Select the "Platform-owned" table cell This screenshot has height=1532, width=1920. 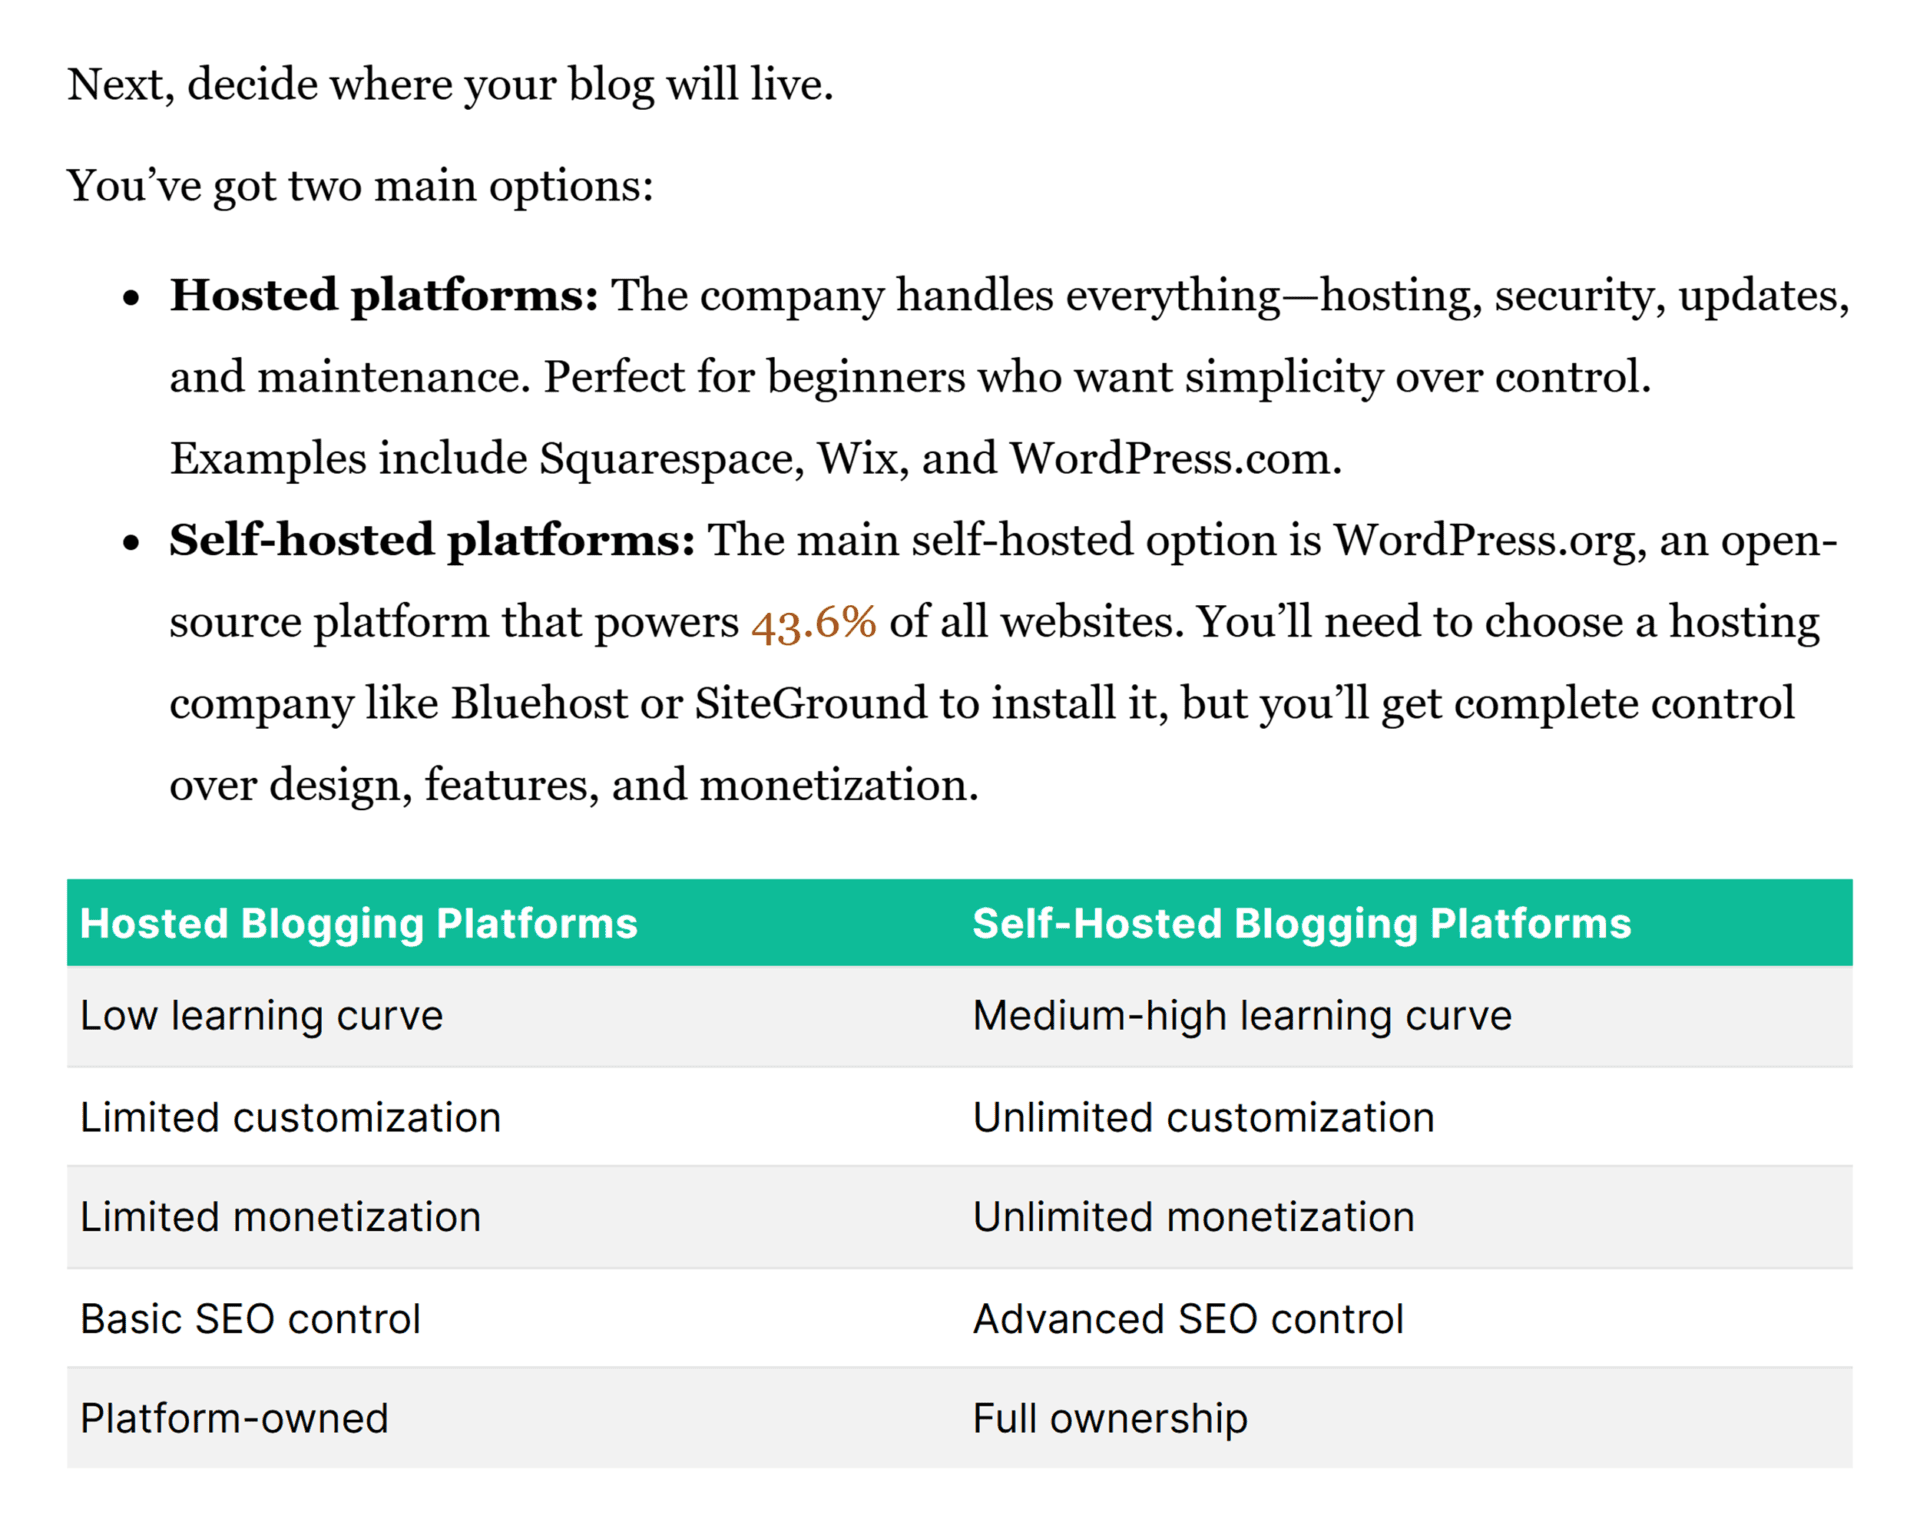tap(234, 1418)
